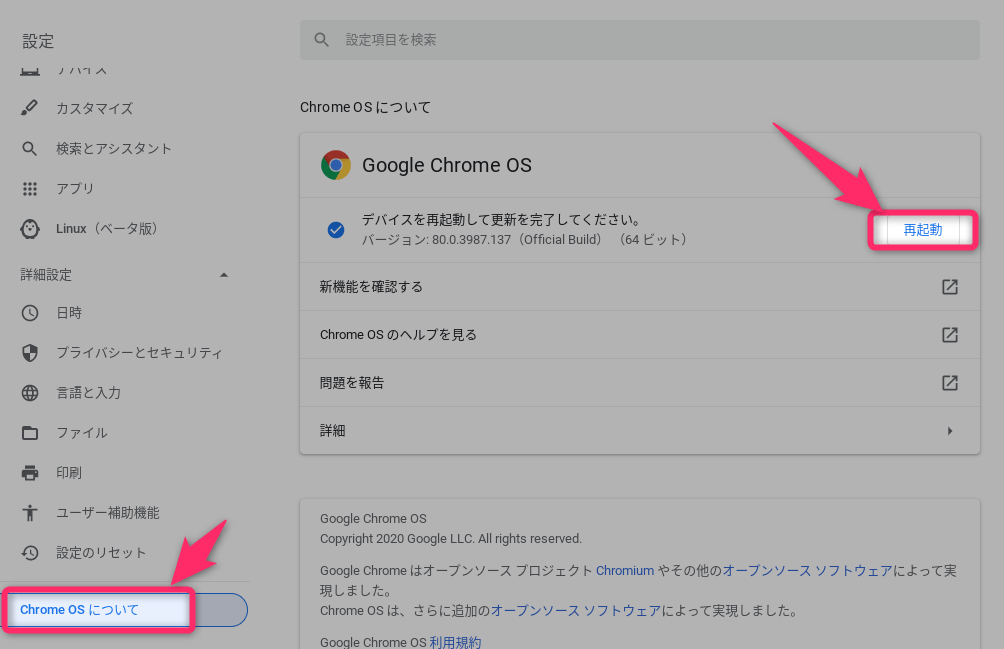Click the search icon in settings search bar
The height and width of the screenshot is (649, 1004).
point(321,40)
